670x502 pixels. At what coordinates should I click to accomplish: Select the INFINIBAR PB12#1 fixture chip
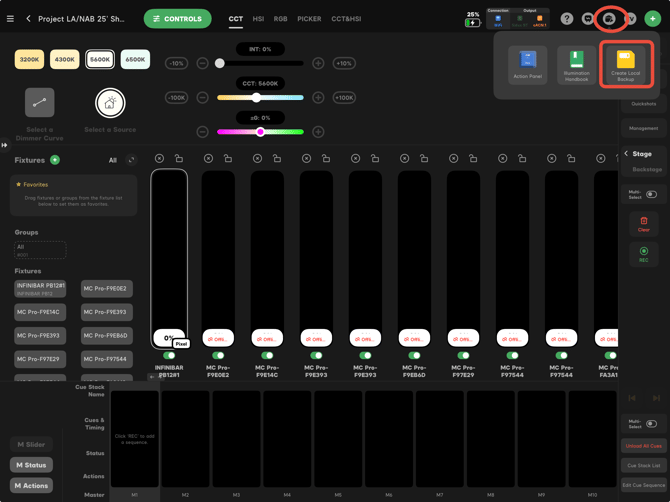pyautogui.click(x=40, y=289)
